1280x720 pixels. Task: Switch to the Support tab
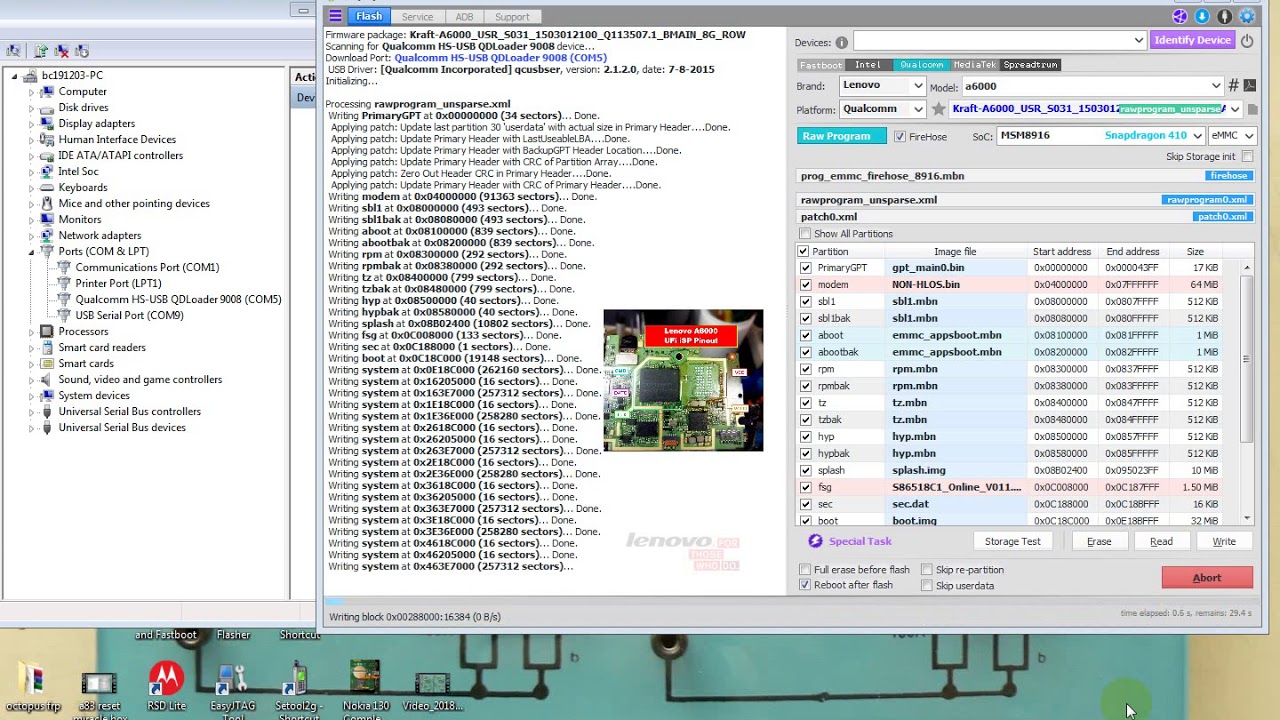pyautogui.click(x=512, y=16)
